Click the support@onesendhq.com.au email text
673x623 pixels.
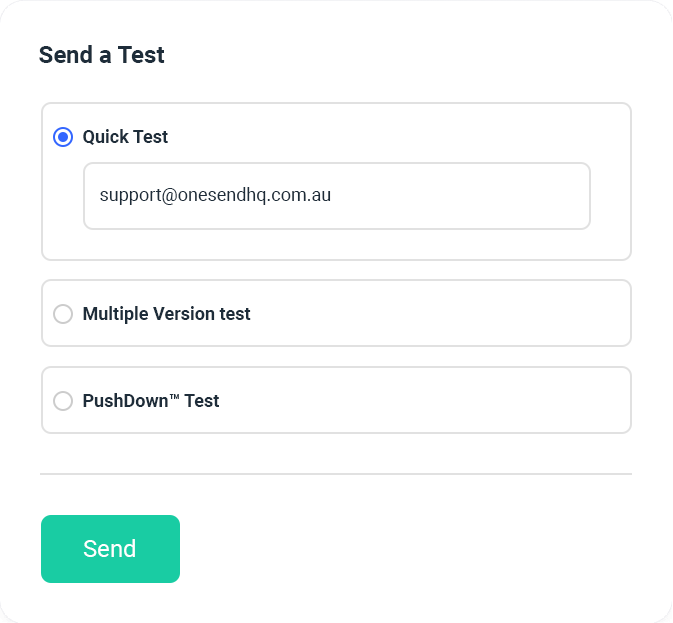pos(215,196)
